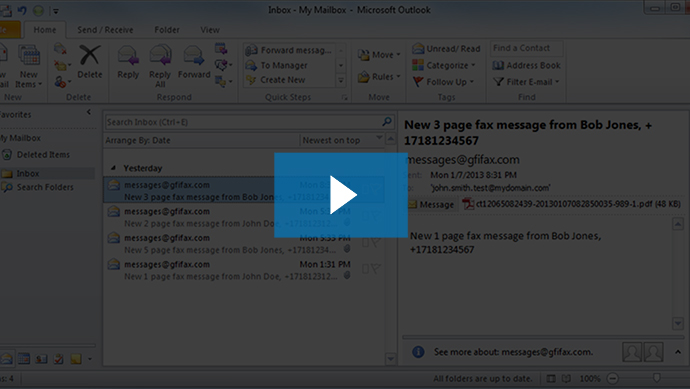Open the Move dropdown
Viewport: 690px width, 389px height.
(379, 55)
